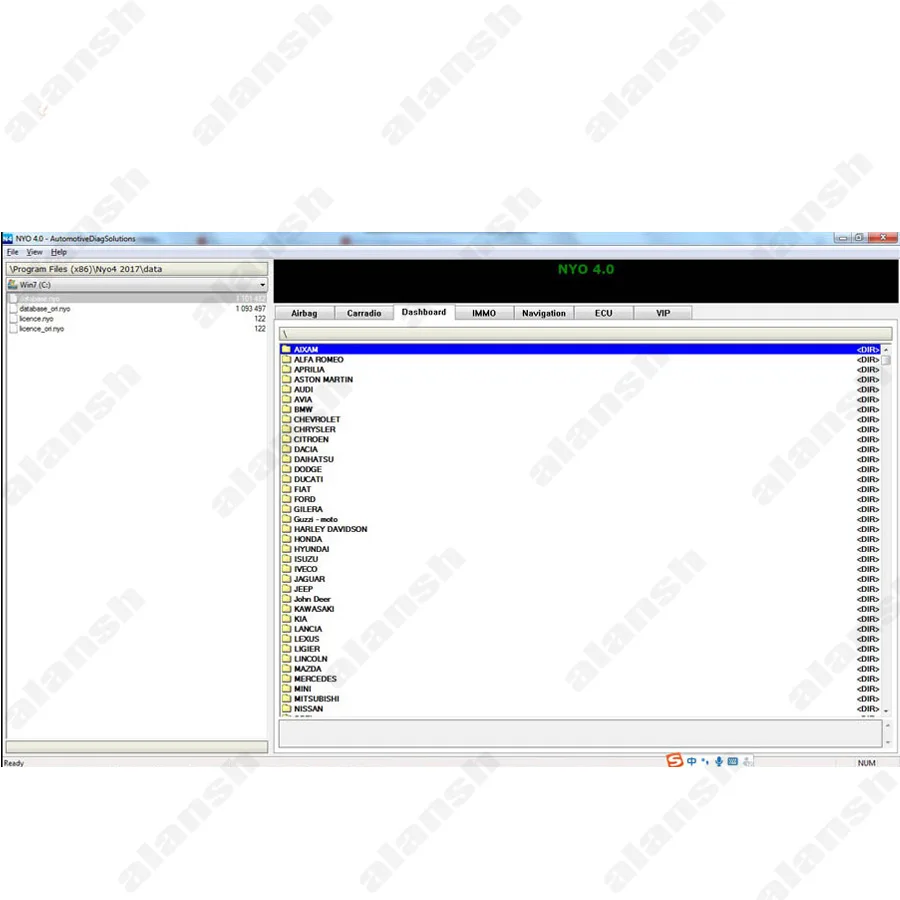This screenshot has width=900, height=900.
Task: Click the Program Files Nyo4 2017 data path field
Action: (x=137, y=269)
